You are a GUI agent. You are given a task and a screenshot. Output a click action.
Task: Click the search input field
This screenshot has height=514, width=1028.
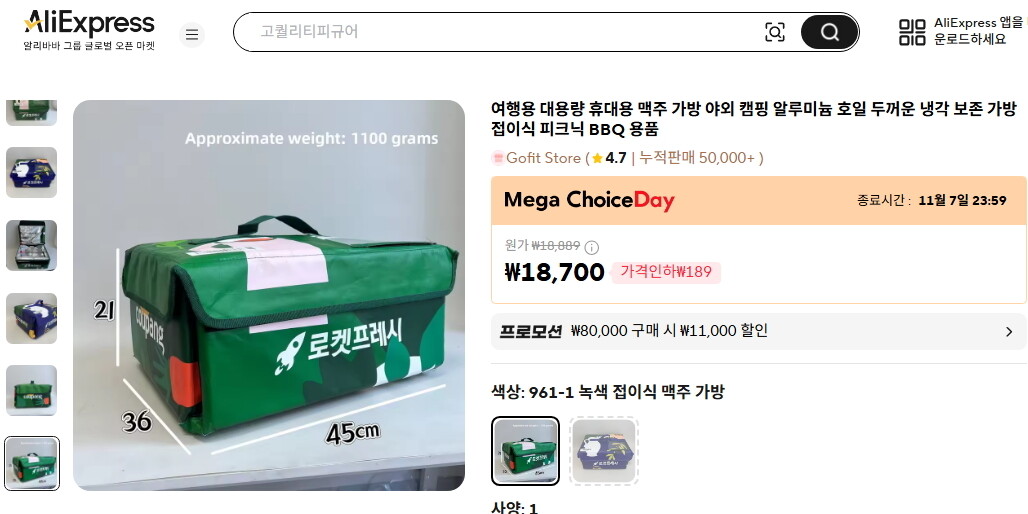click(505, 31)
